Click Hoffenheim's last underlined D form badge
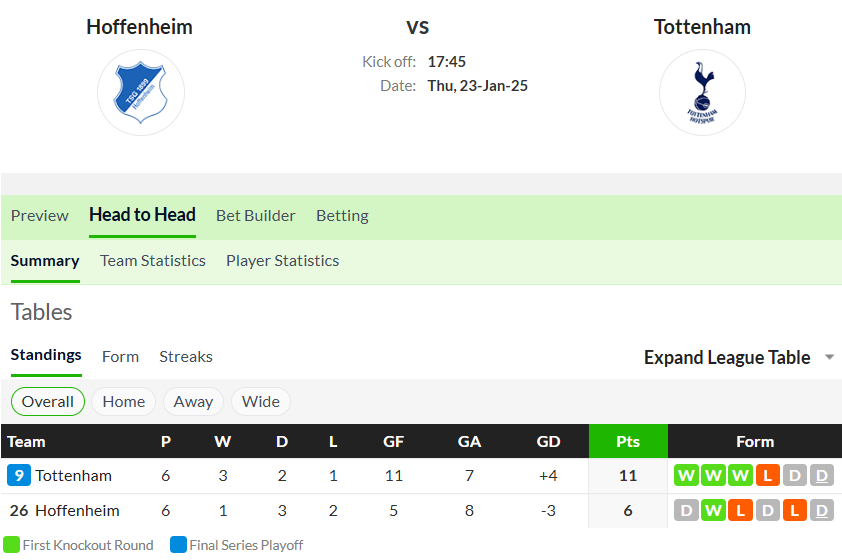842x560 pixels. (822, 510)
